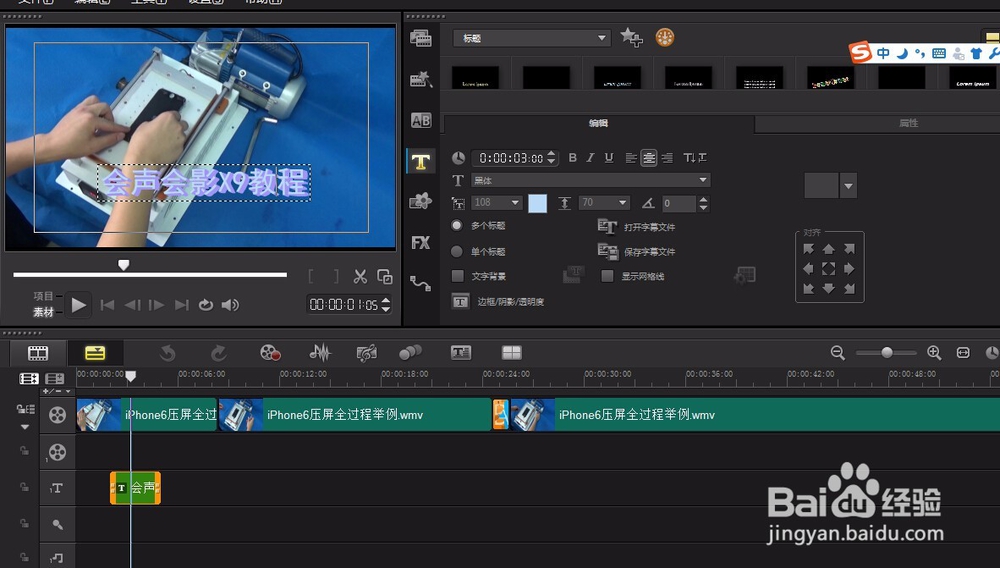
Task: Select title clip 会声 on title track
Action: click(135, 488)
